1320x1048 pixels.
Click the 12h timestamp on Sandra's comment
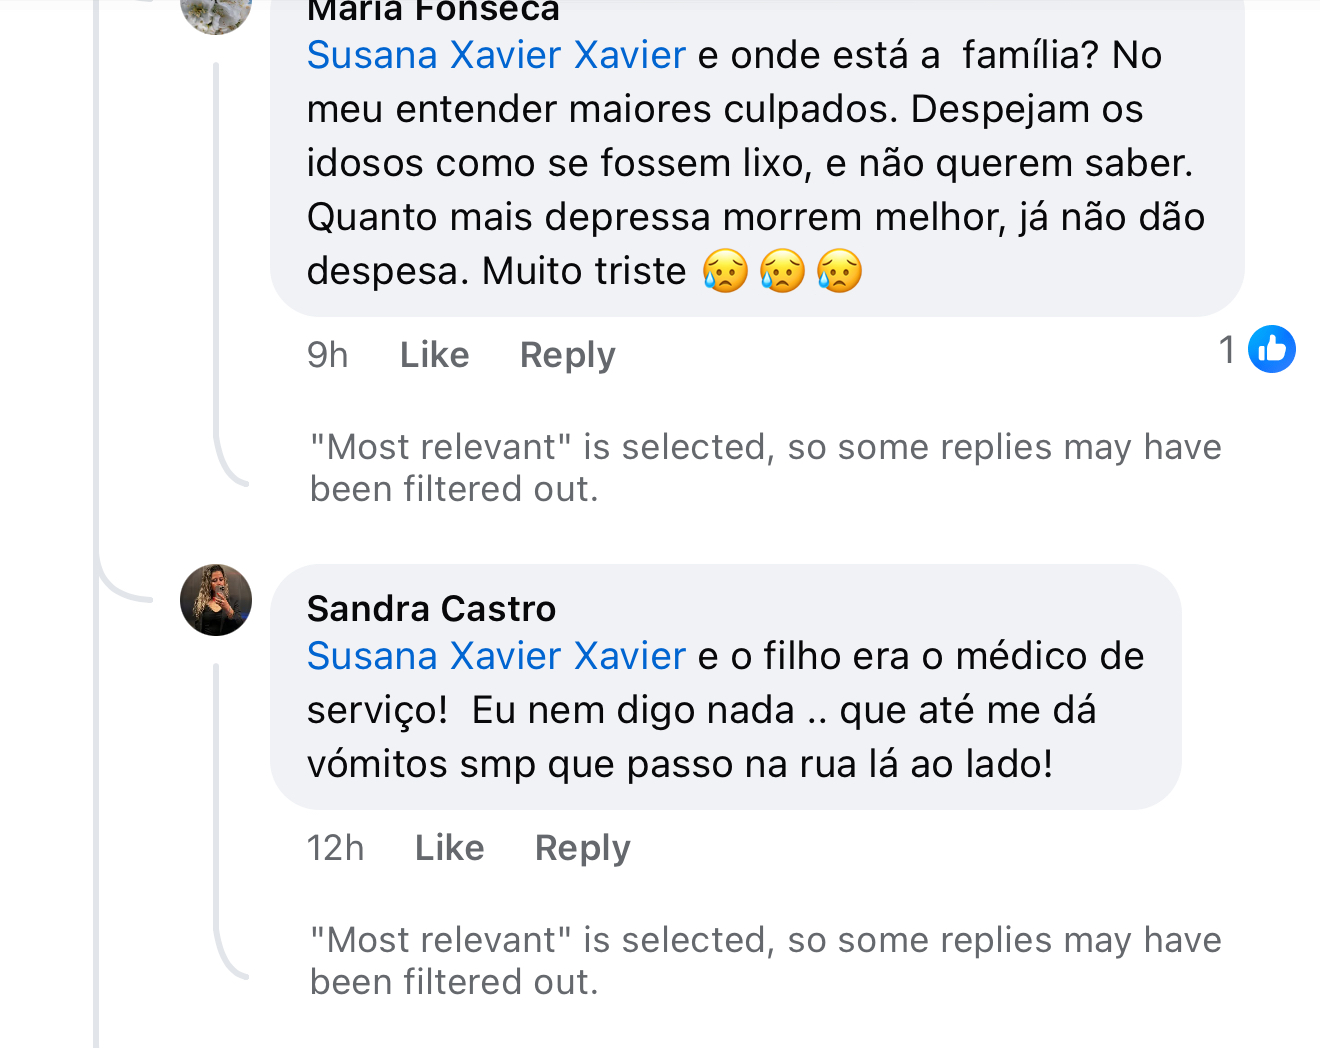pyautogui.click(x=335, y=848)
